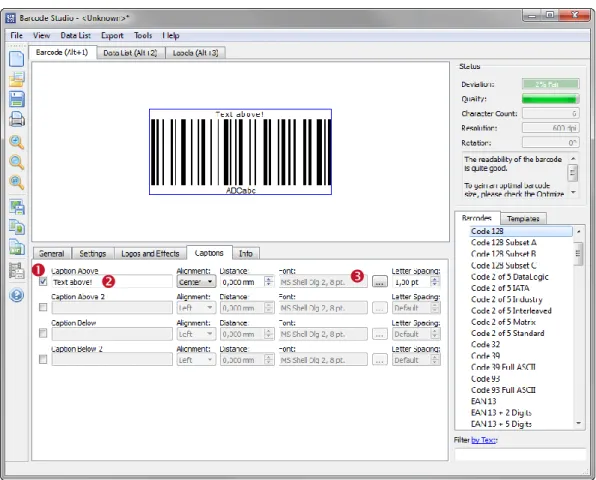Viewport: 596px width, 480px height.
Task: Click the Filter by Text link
Action: 484,440
